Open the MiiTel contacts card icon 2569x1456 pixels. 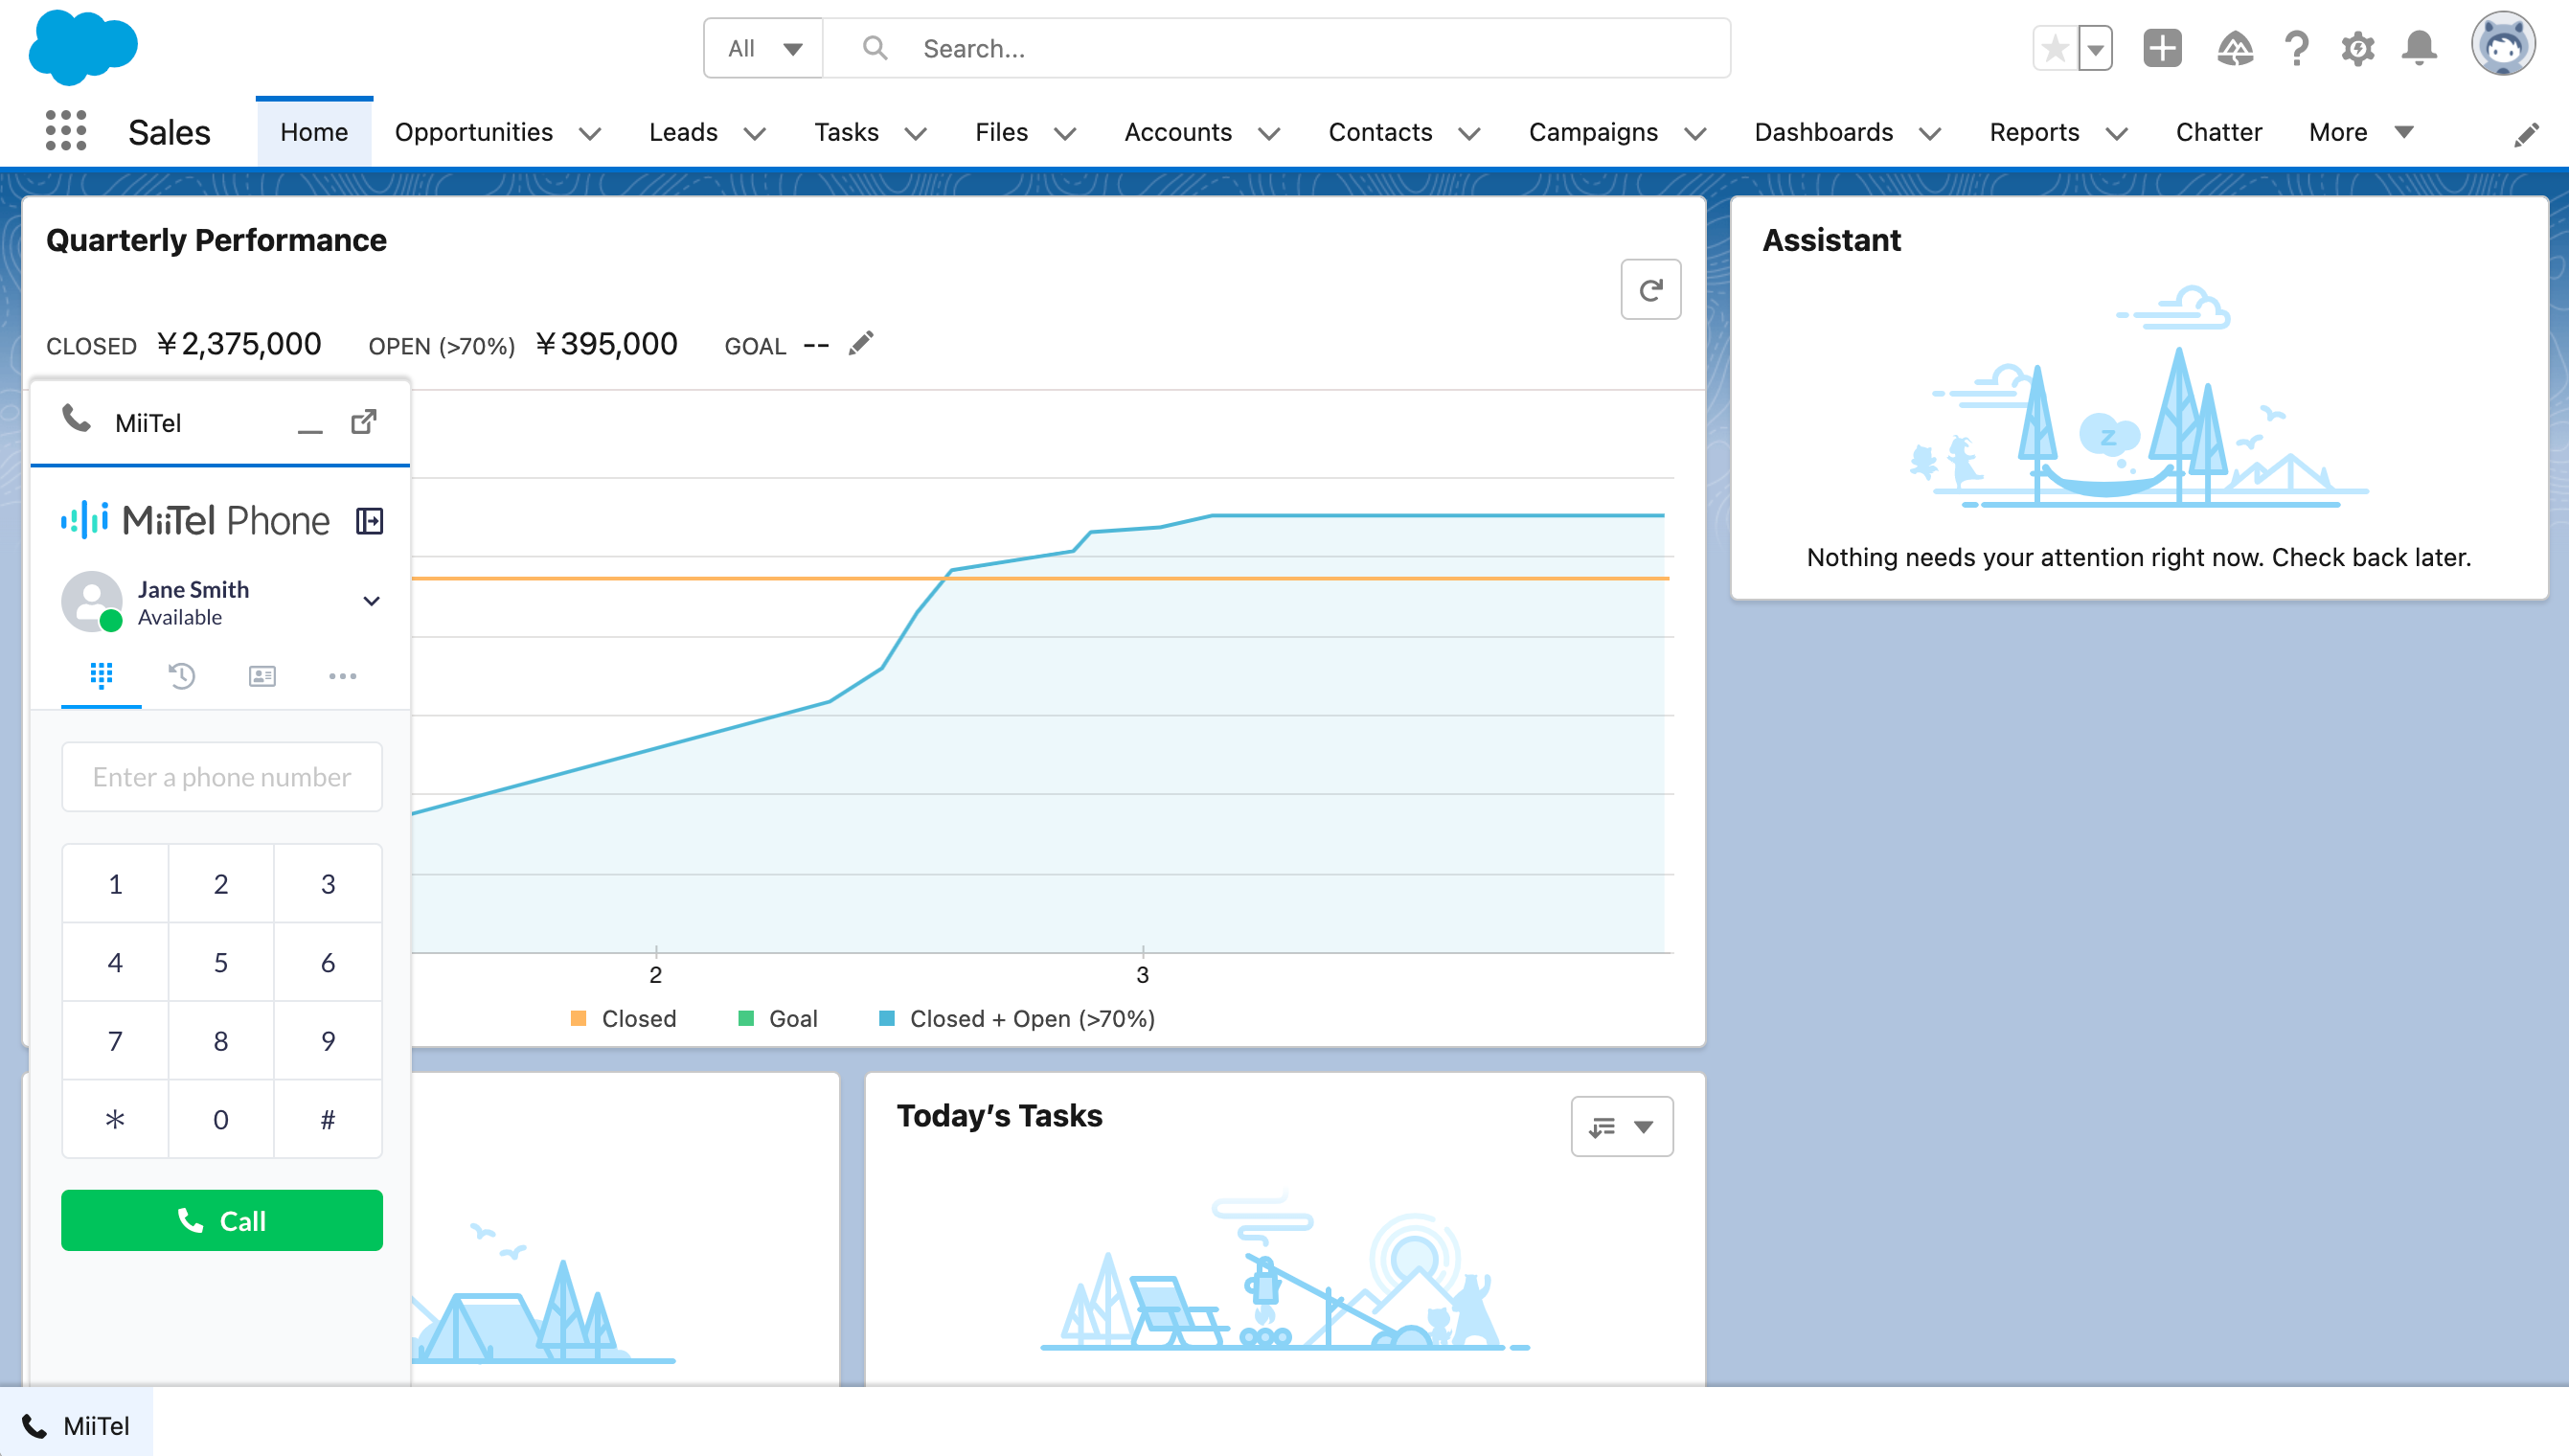(262, 677)
